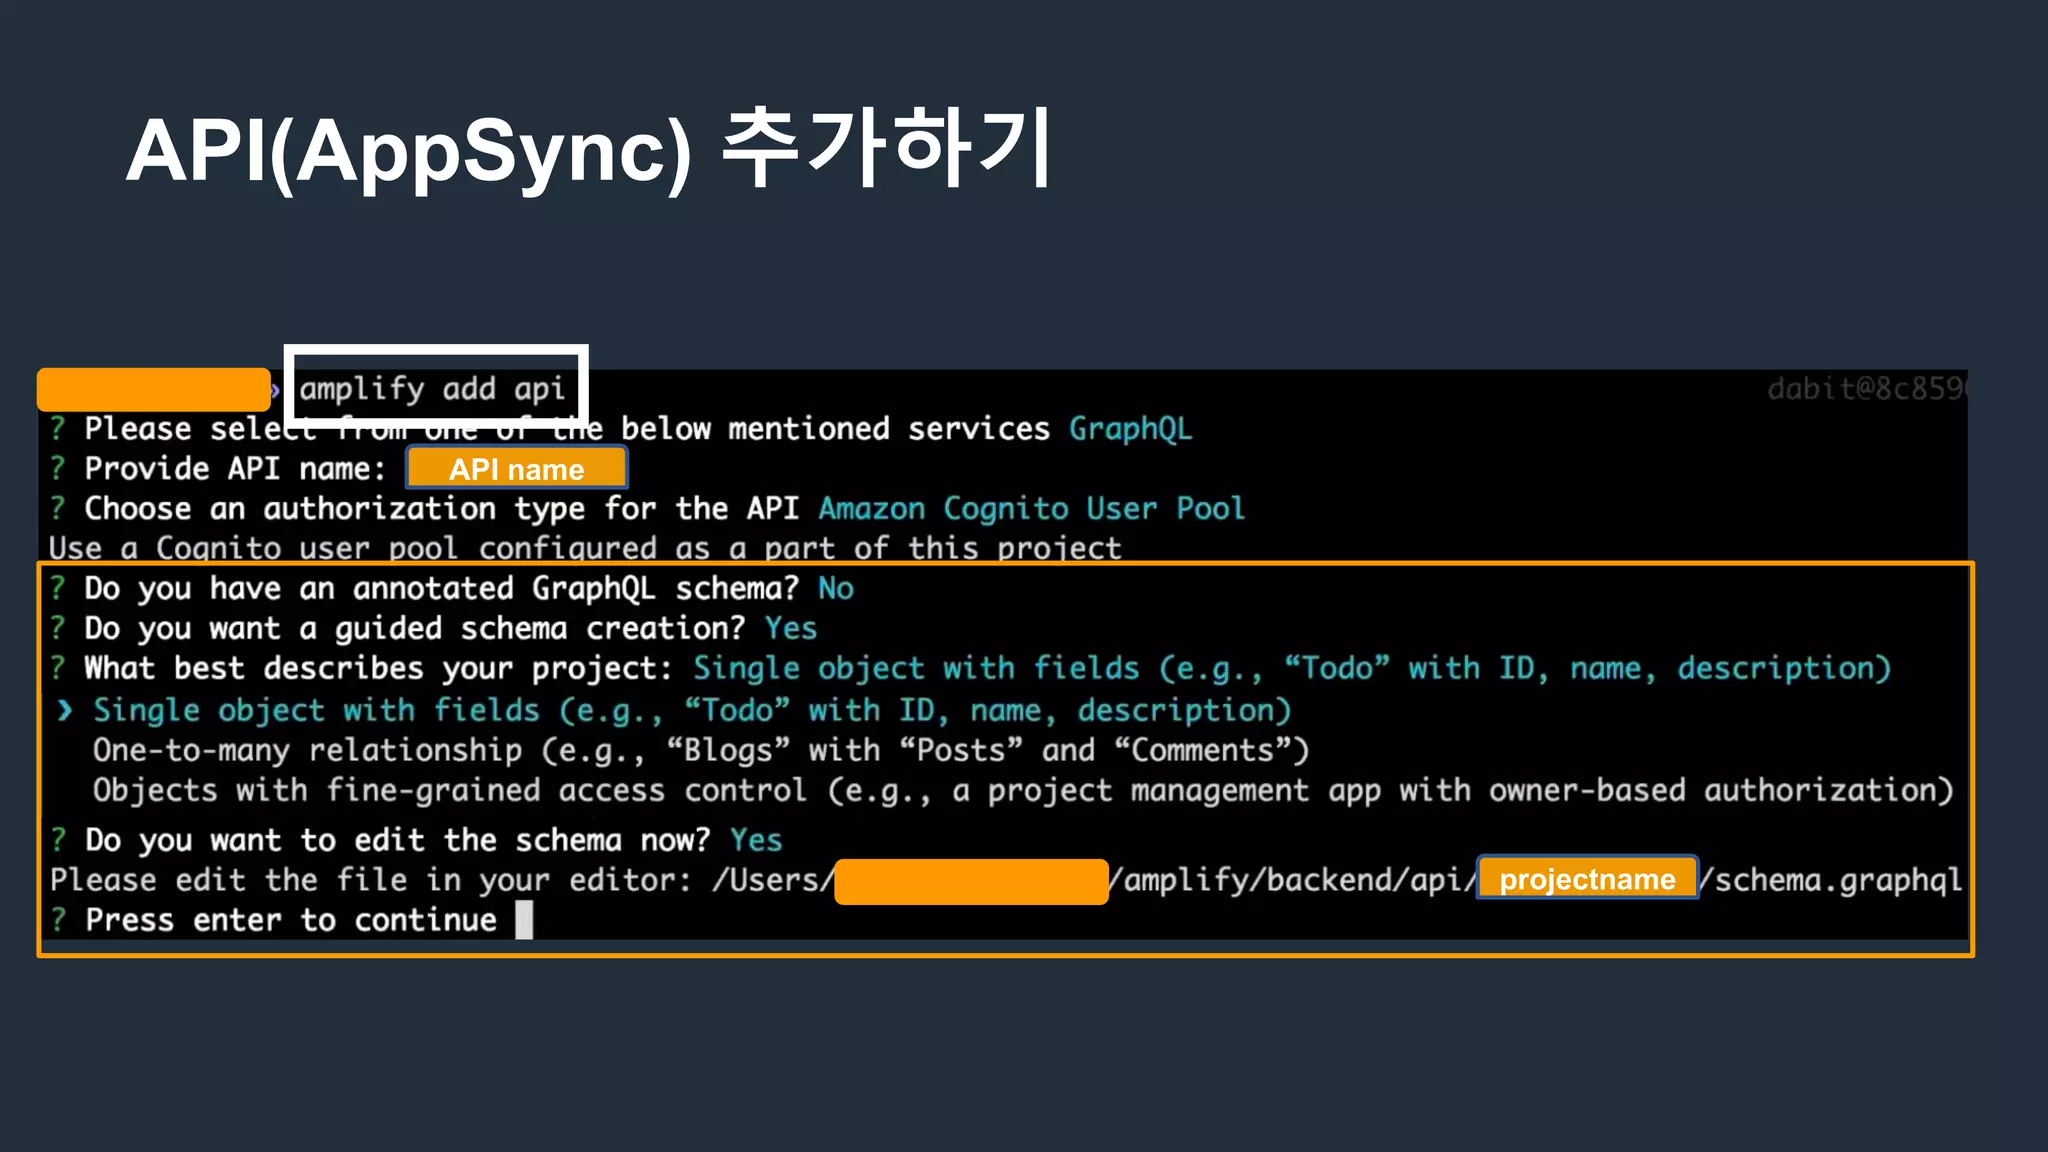Click "Amazon Cognito User Pool" authorization answer
Viewport: 2048px width, 1152px height.
(x=1031, y=509)
